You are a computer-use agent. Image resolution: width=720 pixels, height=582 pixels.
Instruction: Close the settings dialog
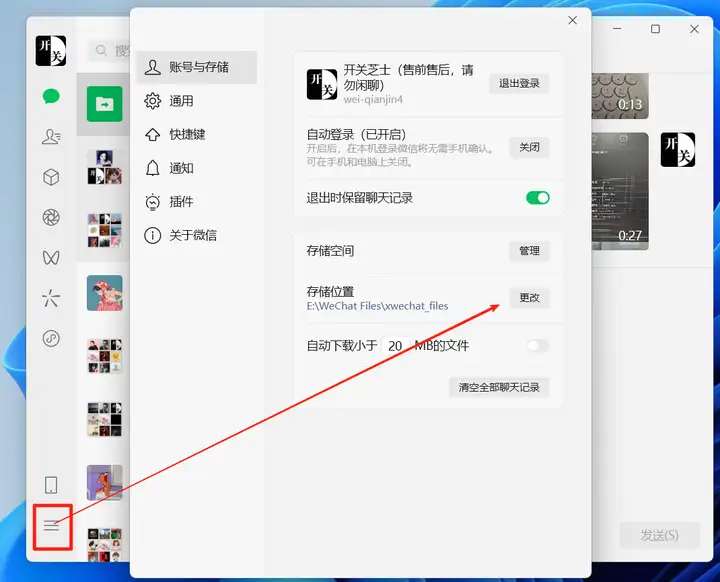[572, 20]
